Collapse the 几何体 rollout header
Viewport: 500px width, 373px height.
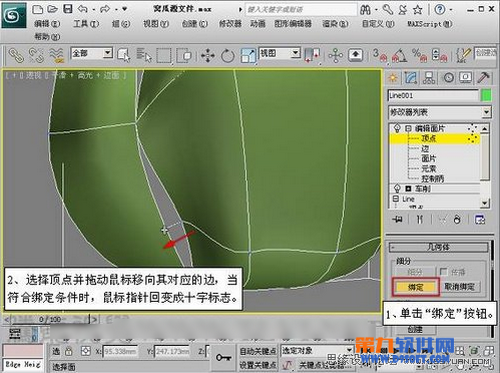[438, 247]
